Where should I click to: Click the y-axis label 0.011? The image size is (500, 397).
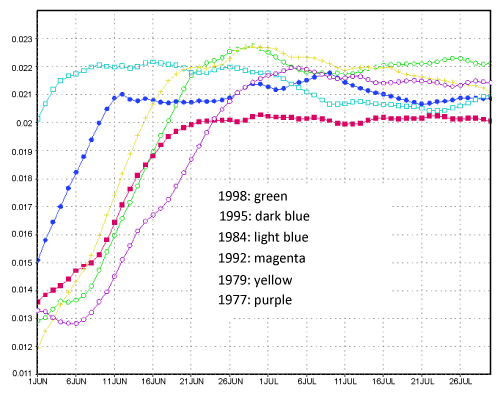(22, 373)
